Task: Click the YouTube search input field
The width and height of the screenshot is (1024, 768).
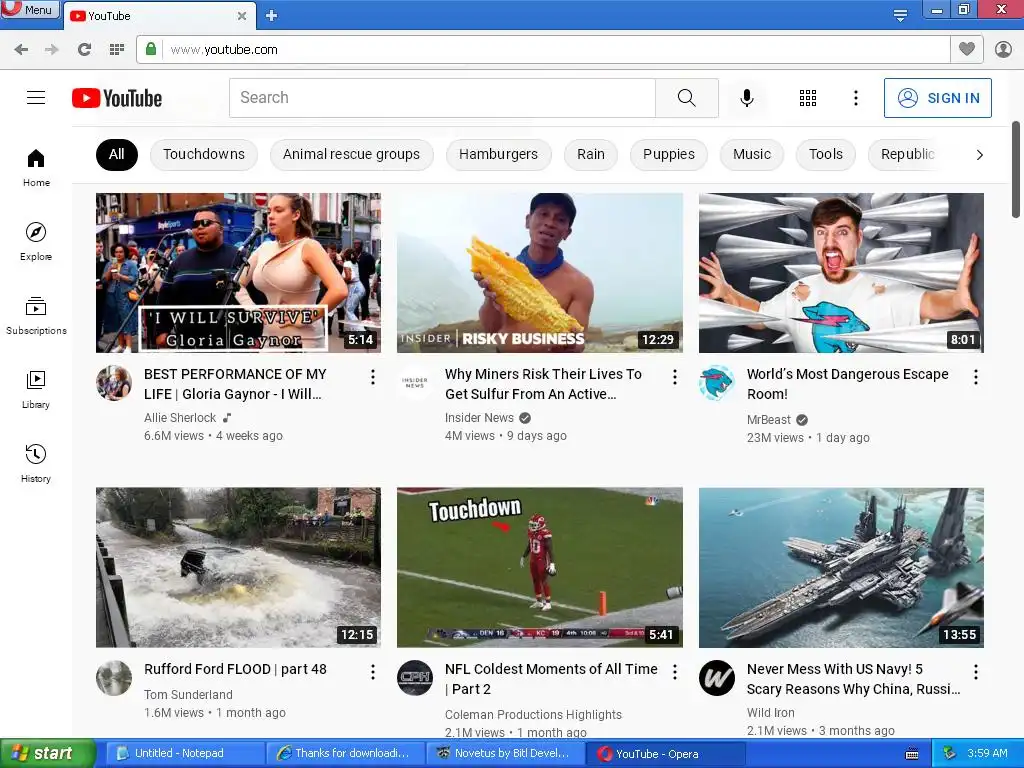Action: click(x=442, y=98)
